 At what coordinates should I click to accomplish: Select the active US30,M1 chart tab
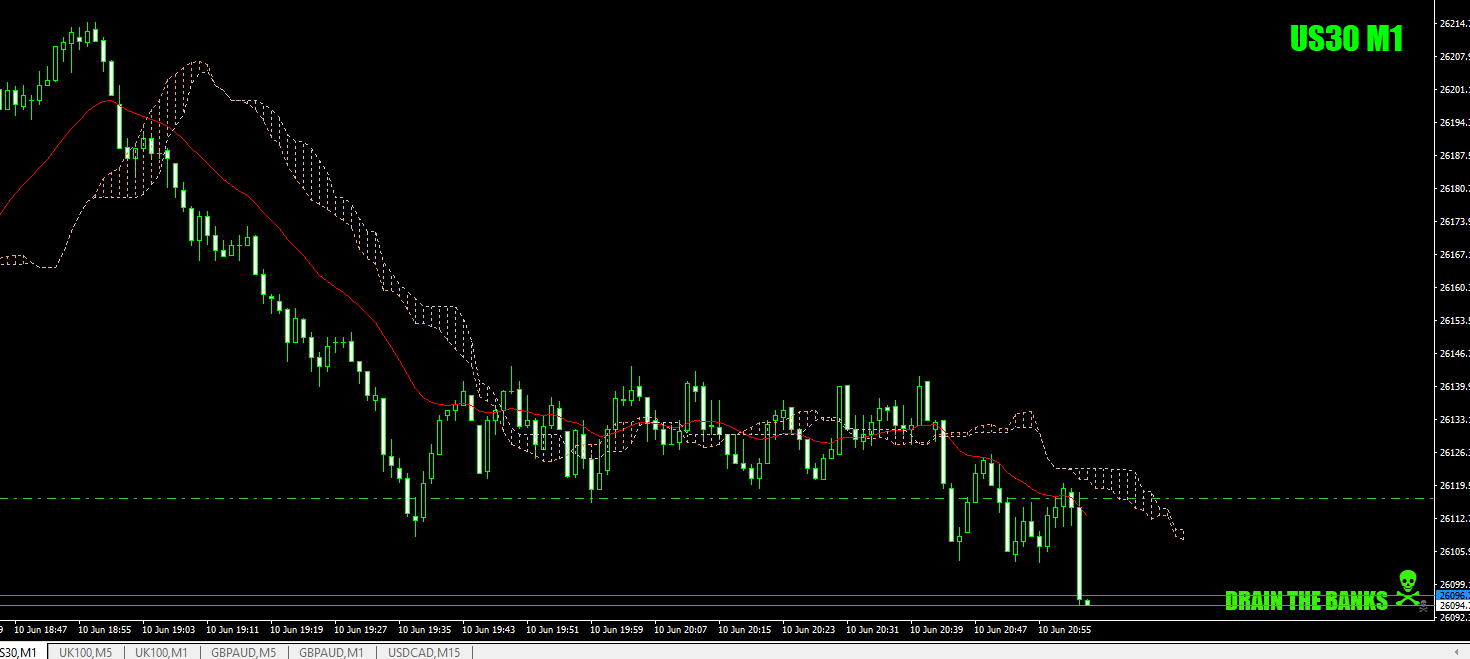(x=20, y=652)
